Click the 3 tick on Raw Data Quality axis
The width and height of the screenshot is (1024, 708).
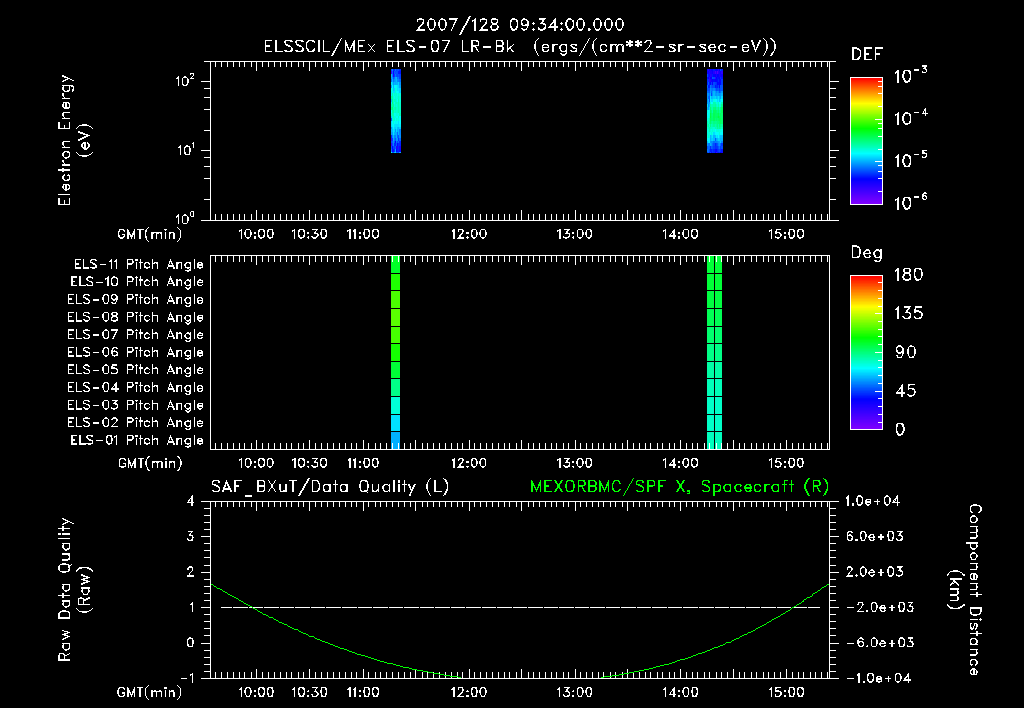coord(191,536)
